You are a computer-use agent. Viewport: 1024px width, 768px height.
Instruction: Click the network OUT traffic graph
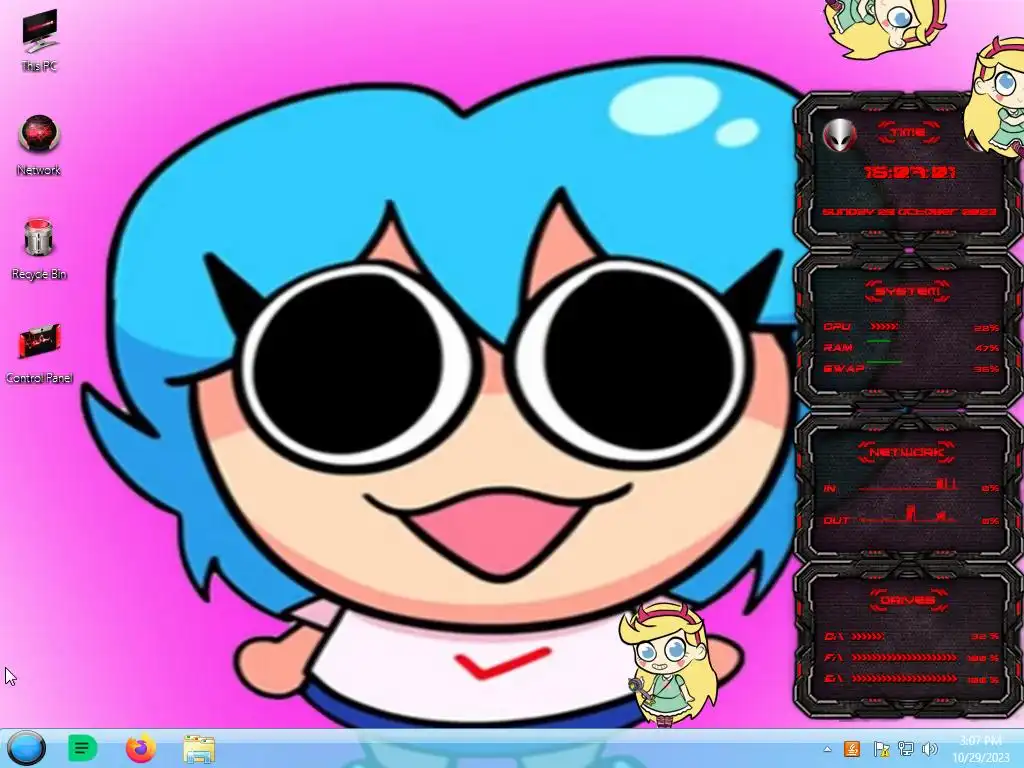908,515
